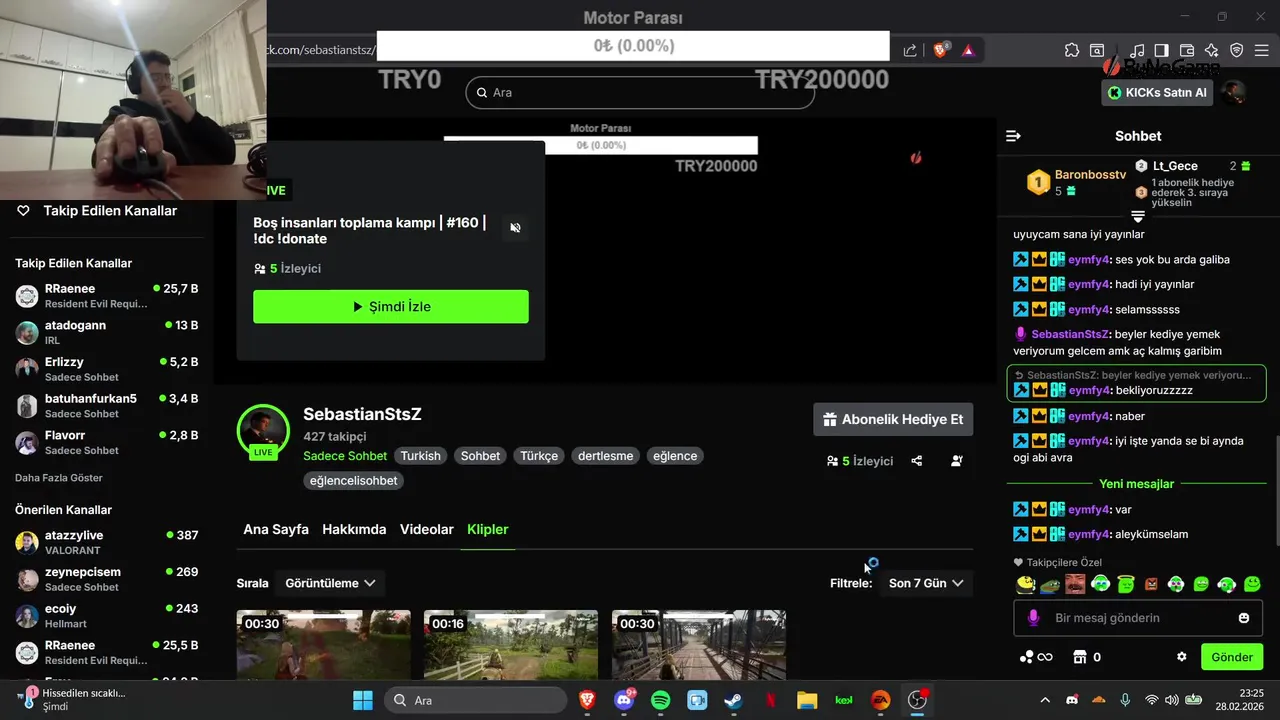The height and width of the screenshot is (720, 1280).
Task: Unmute the stream preview sound
Action: click(x=515, y=228)
